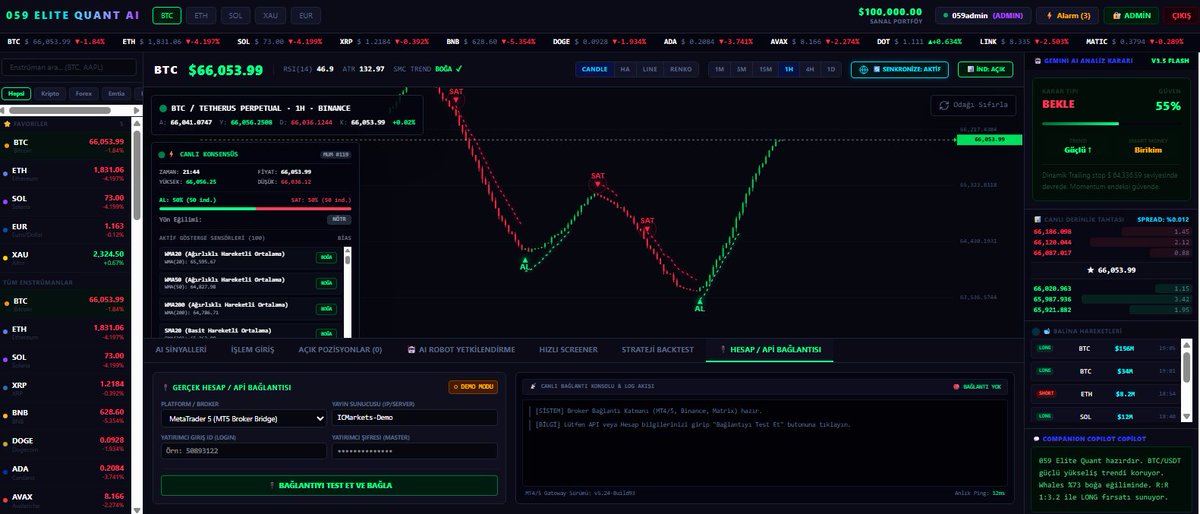Click the DEMO MODU badge
Viewport: 1200px width, 514px height.
coord(472,386)
